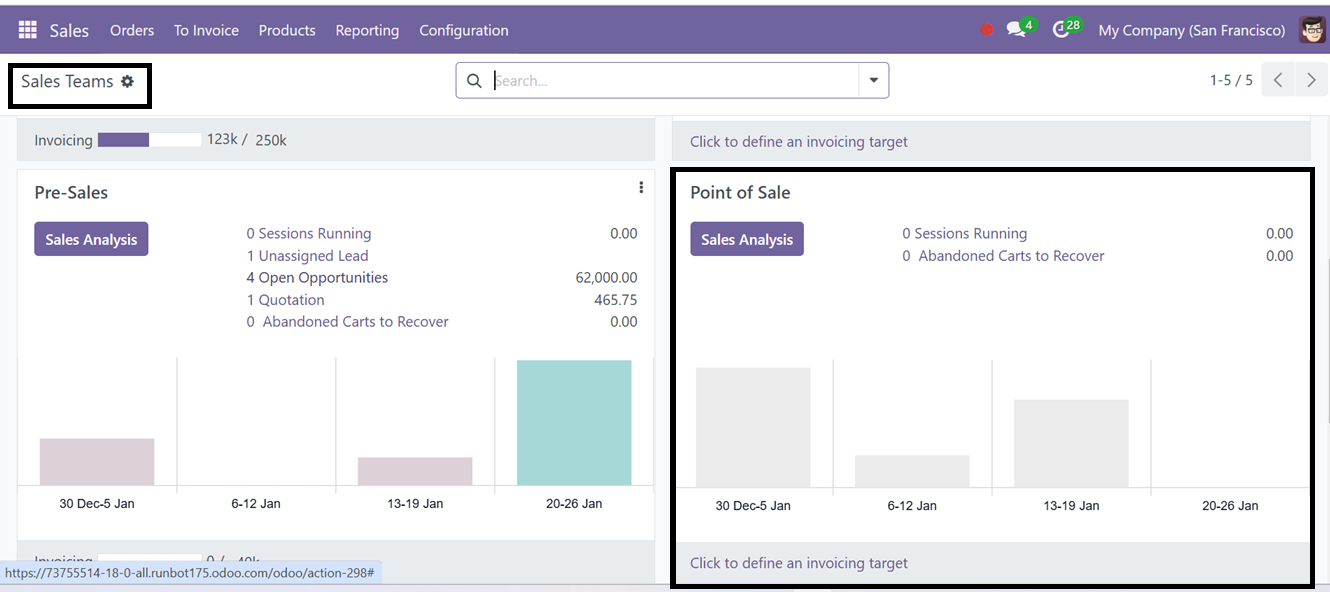Screen dimensions: 1330x592
Task: Click the invoicing target link under Point of Sale chart
Action: tap(799, 563)
